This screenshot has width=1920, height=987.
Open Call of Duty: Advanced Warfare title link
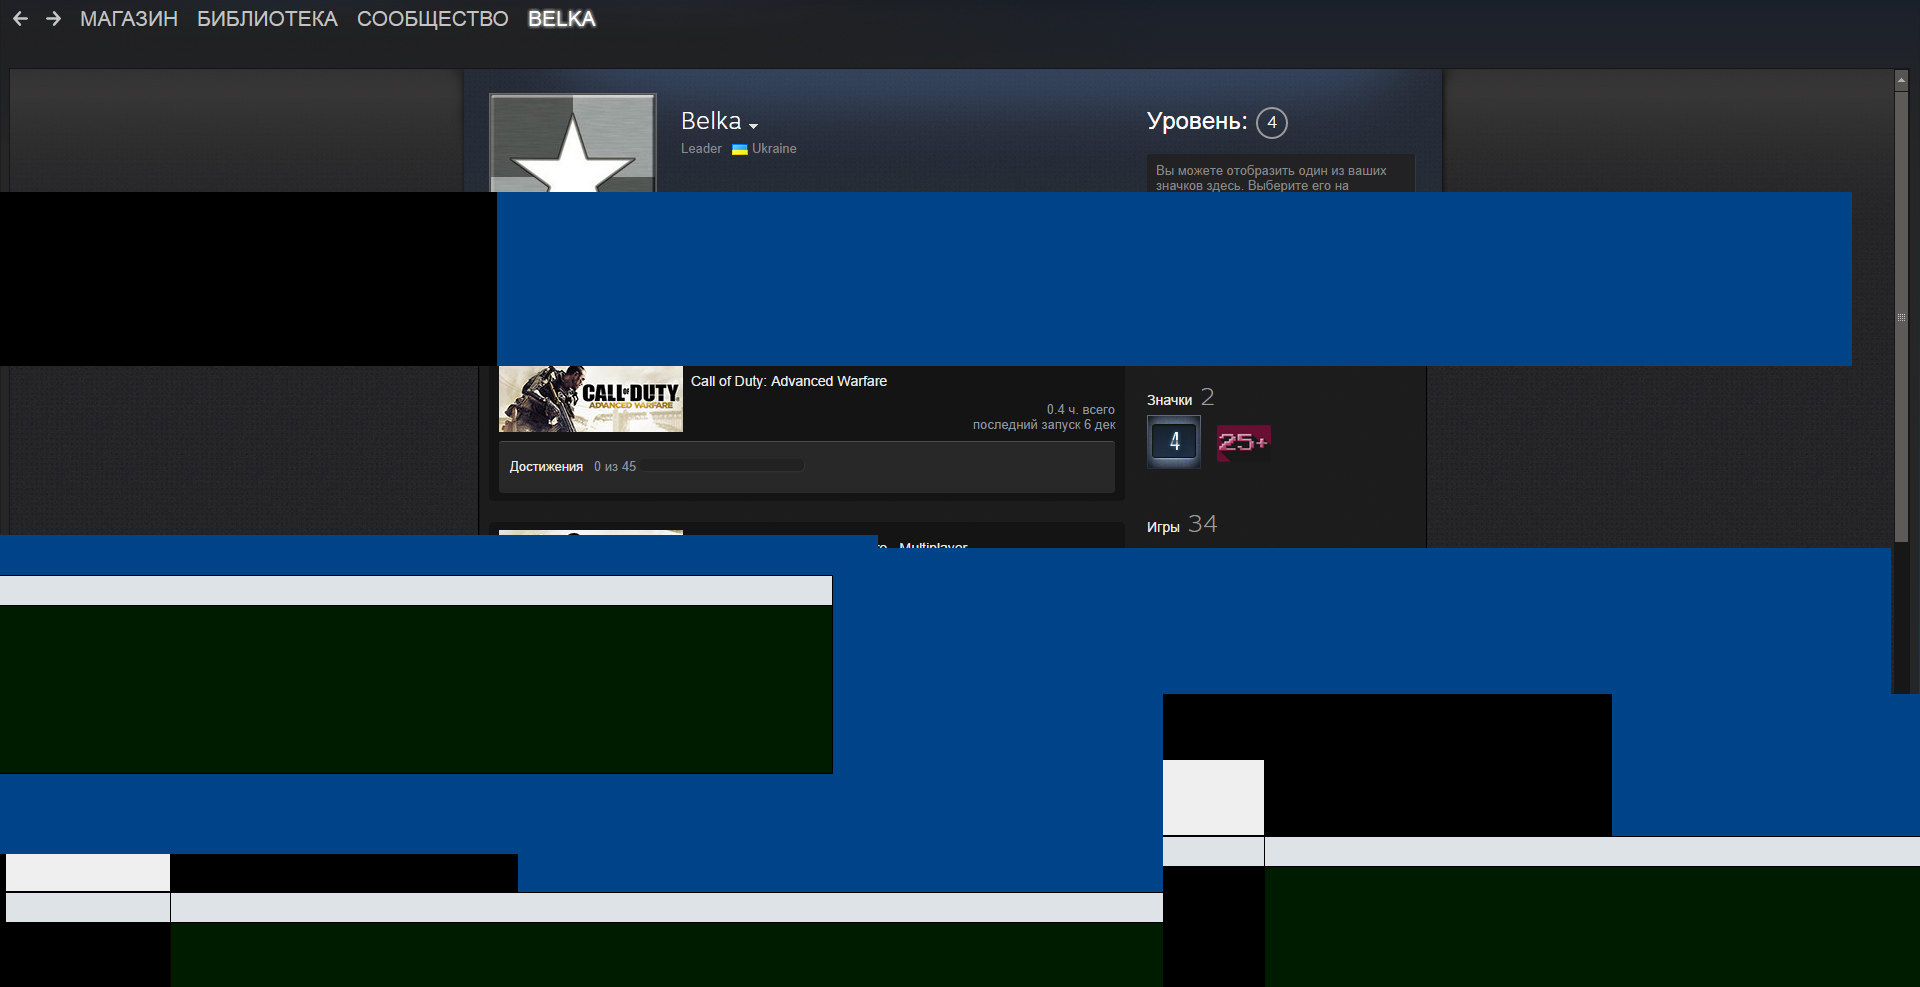[789, 381]
